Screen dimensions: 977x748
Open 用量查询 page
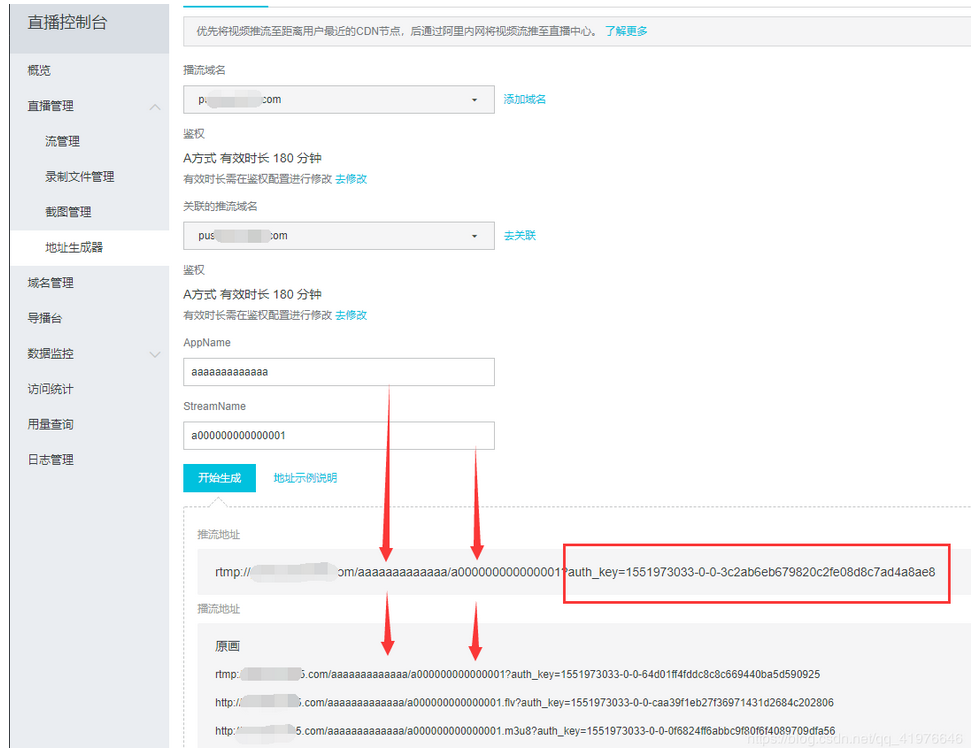50,424
